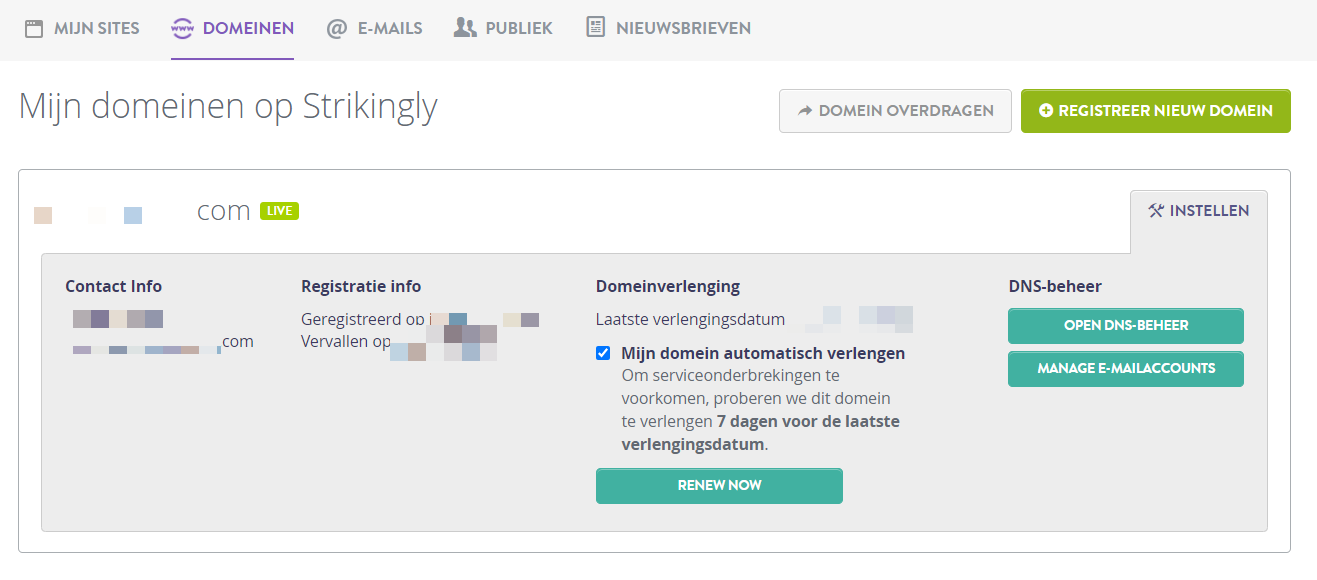Click the www Domeinen icon
This screenshot has height=580, width=1317.
(x=183, y=29)
